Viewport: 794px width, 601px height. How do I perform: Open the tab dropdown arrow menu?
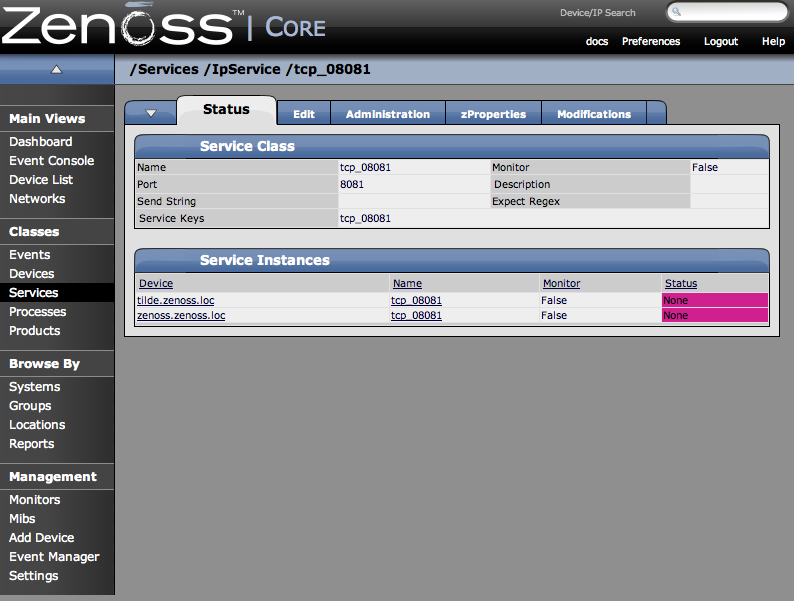(151, 113)
